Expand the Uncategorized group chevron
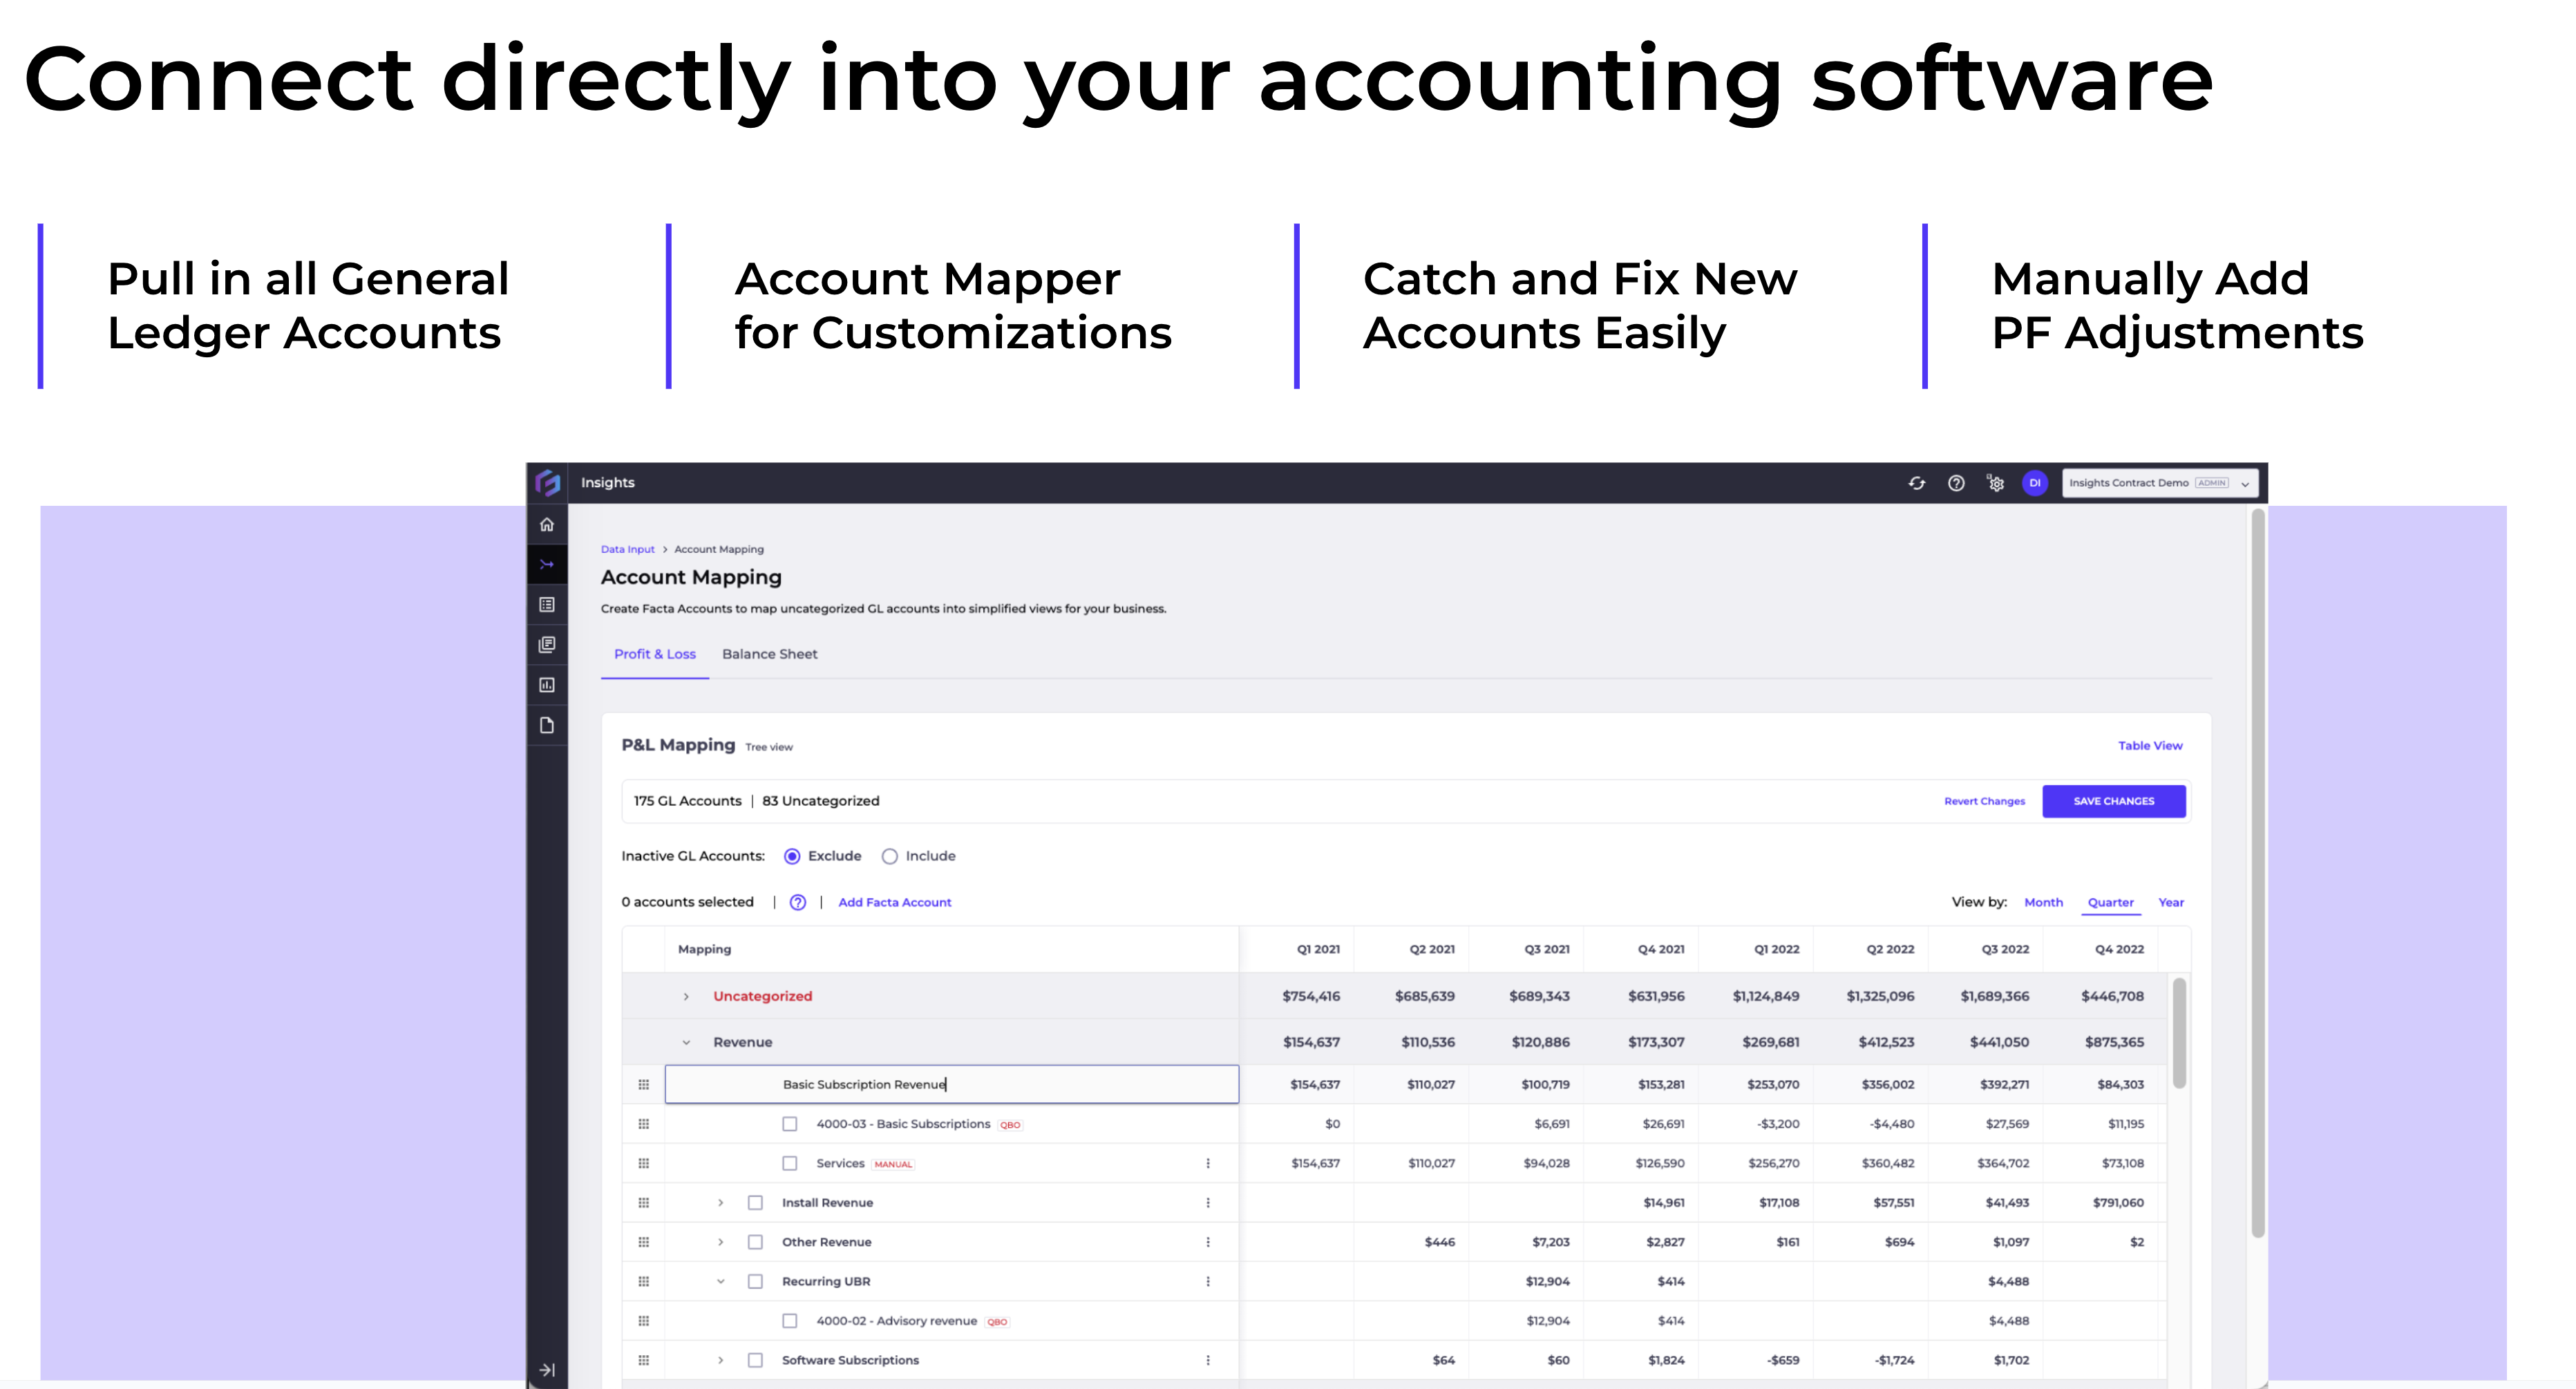 pos(686,996)
